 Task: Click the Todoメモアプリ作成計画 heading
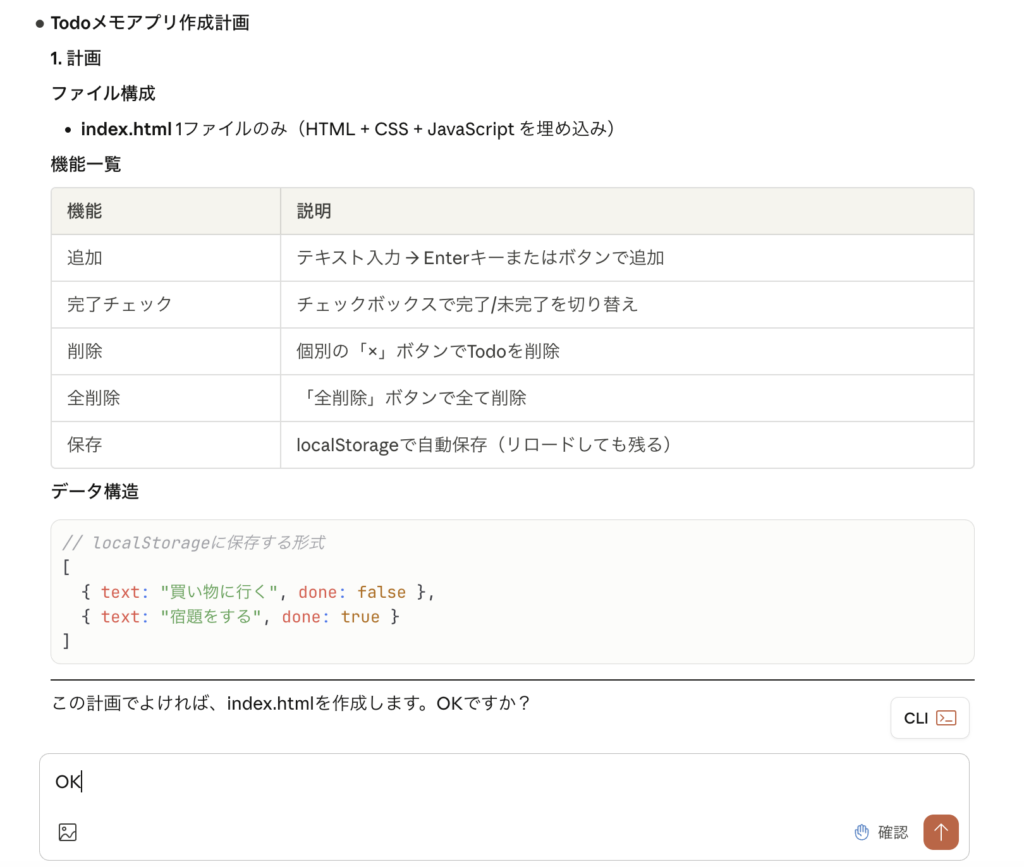pos(150,23)
